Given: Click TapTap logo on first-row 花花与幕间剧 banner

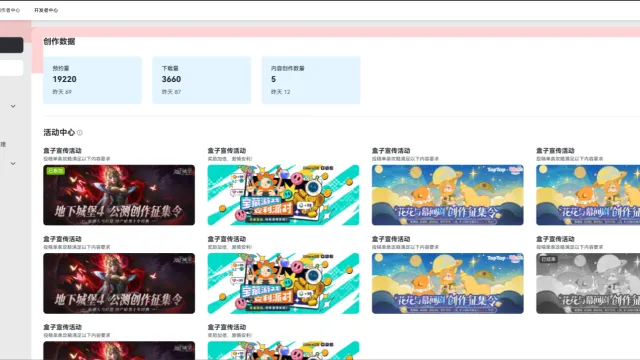Looking at the screenshot, I should 496,169.
